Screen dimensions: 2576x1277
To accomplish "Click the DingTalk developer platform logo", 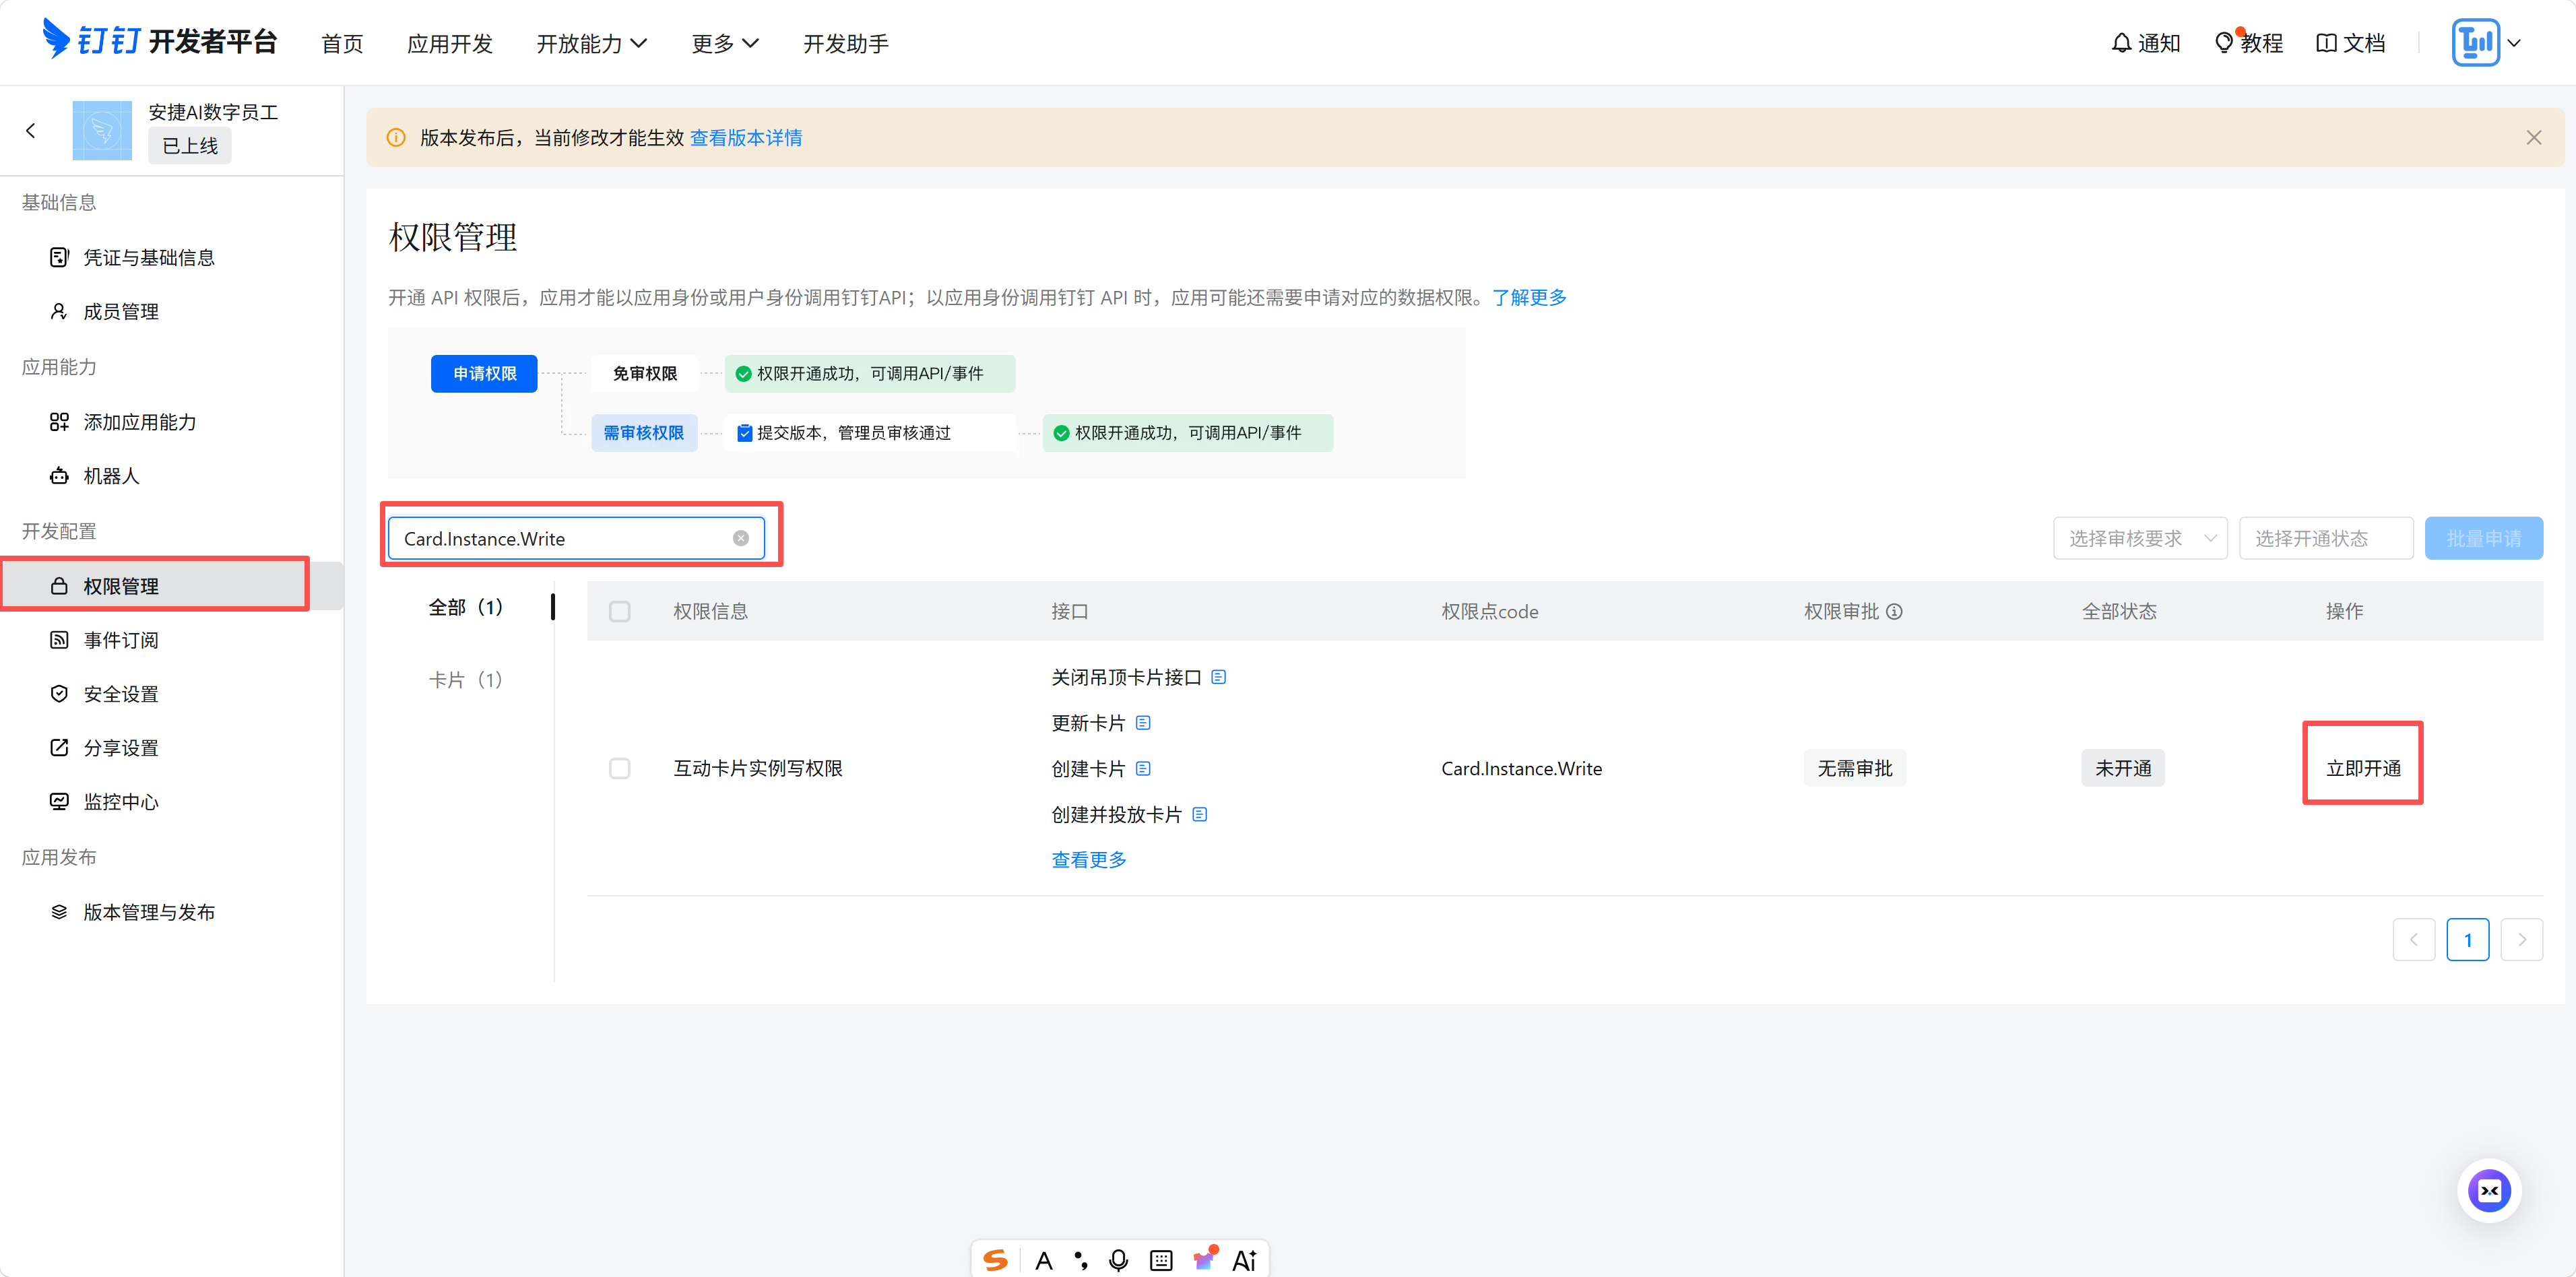I will pos(160,41).
